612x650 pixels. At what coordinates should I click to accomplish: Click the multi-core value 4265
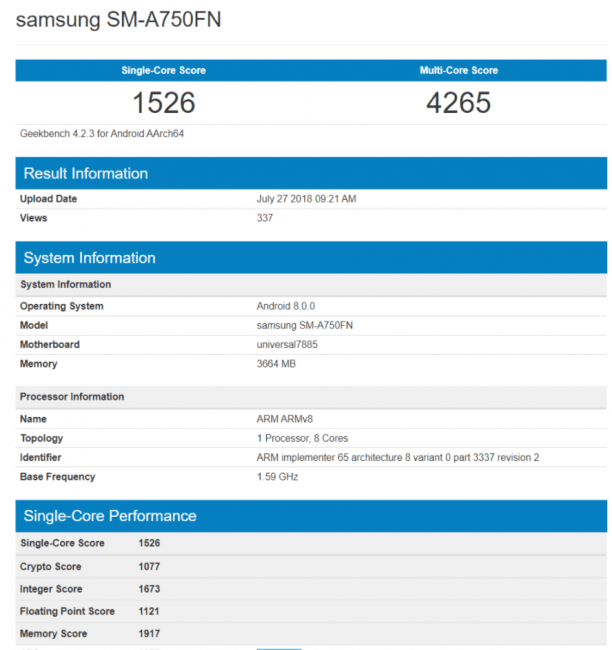(x=459, y=102)
